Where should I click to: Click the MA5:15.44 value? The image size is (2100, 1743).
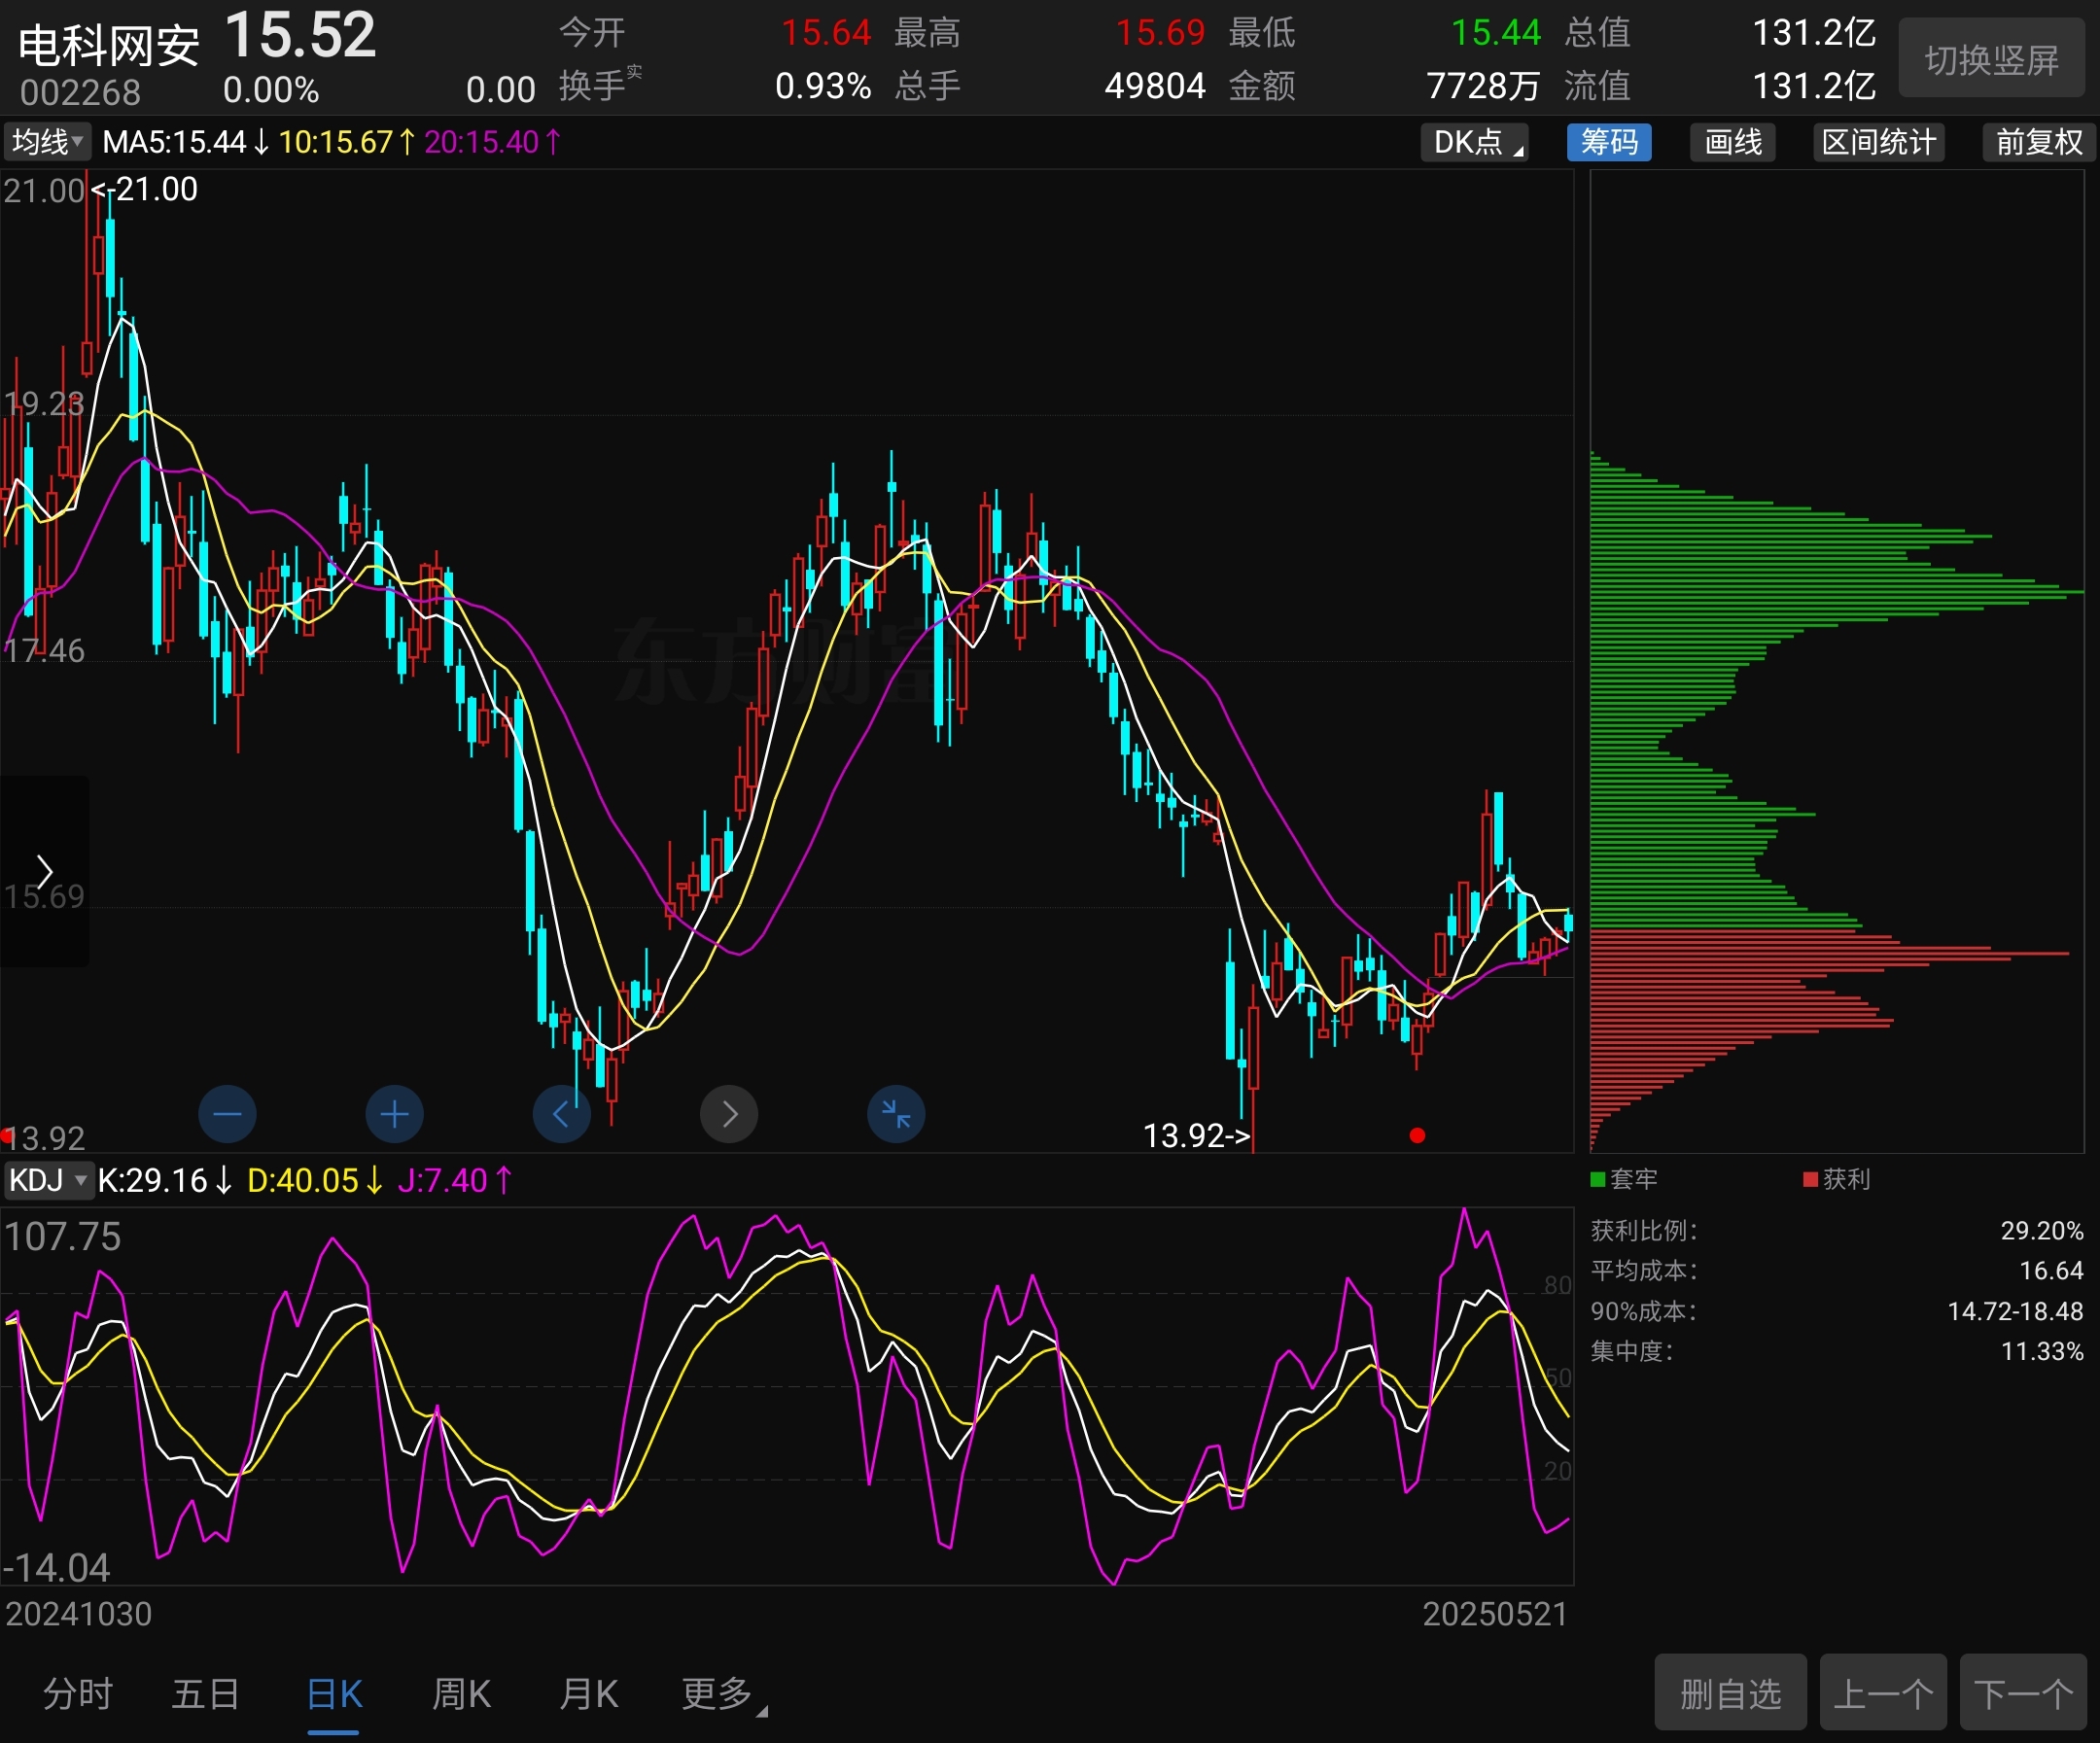coord(186,142)
